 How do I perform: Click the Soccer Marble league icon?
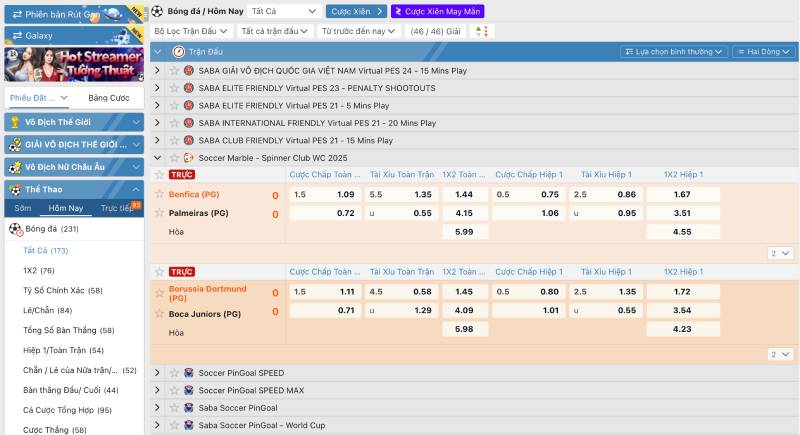[188, 158]
